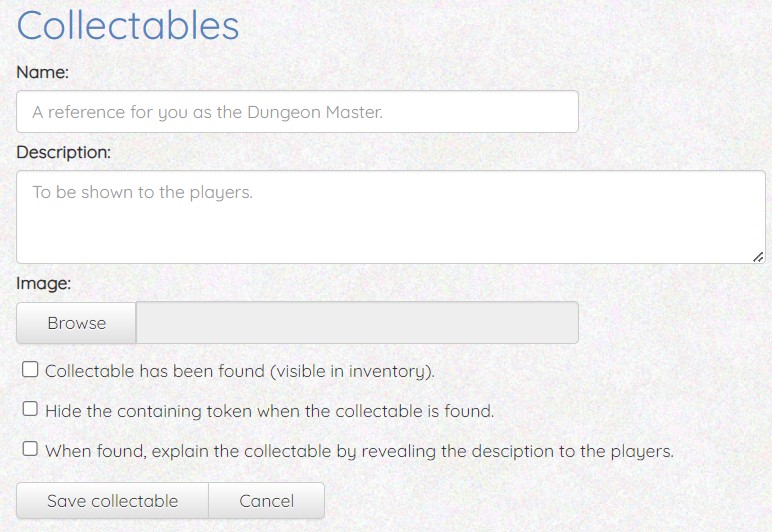
Task: Cancel the collectable form
Action: pyautogui.click(x=267, y=501)
